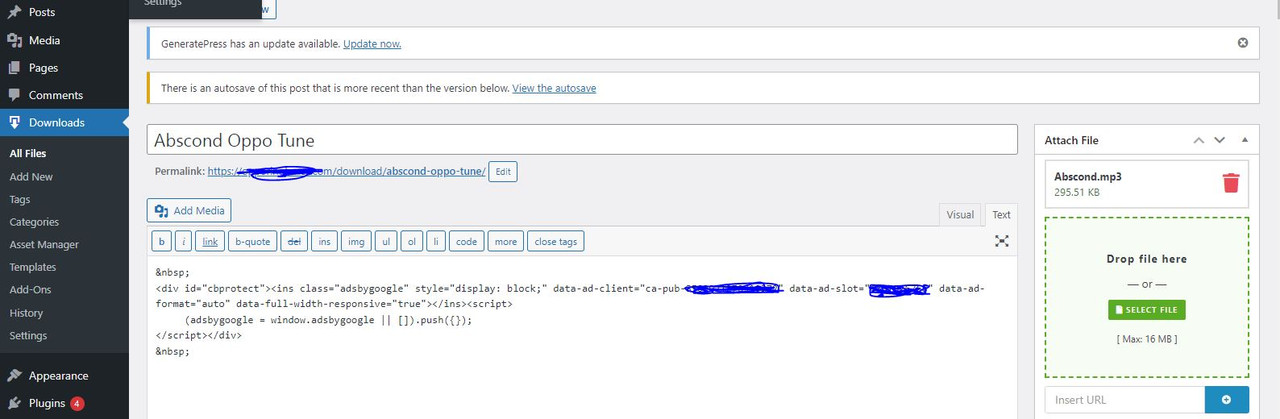This screenshot has width=1280, height=419.
Task: Click the Plugins plug icon
Action: pyautogui.click(x=14, y=403)
